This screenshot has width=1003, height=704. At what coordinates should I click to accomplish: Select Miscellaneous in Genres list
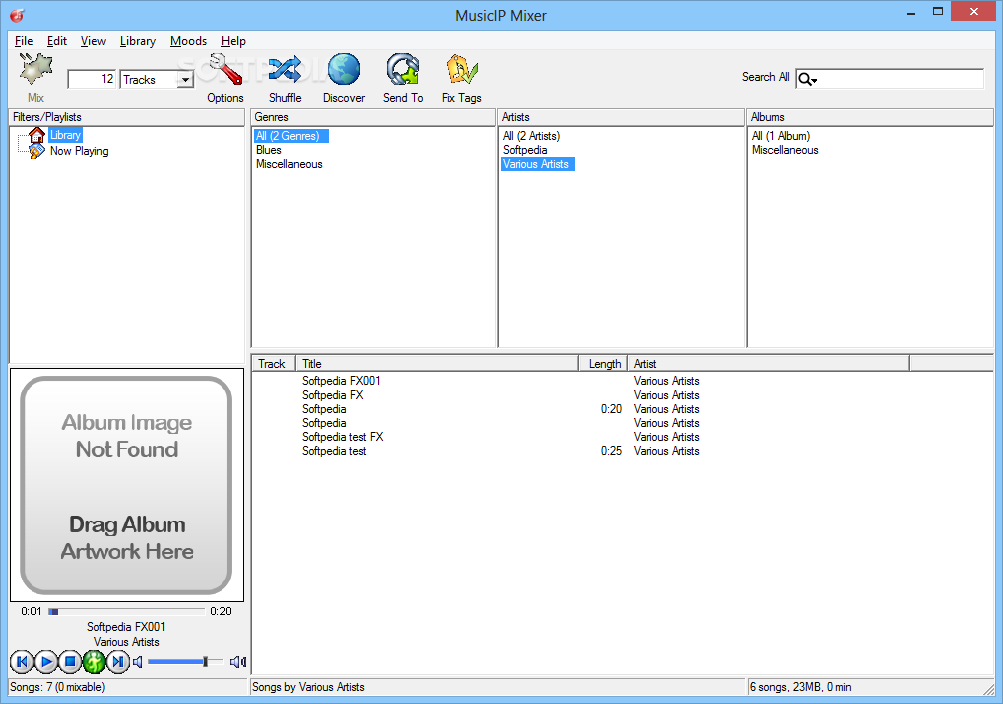point(289,164)
